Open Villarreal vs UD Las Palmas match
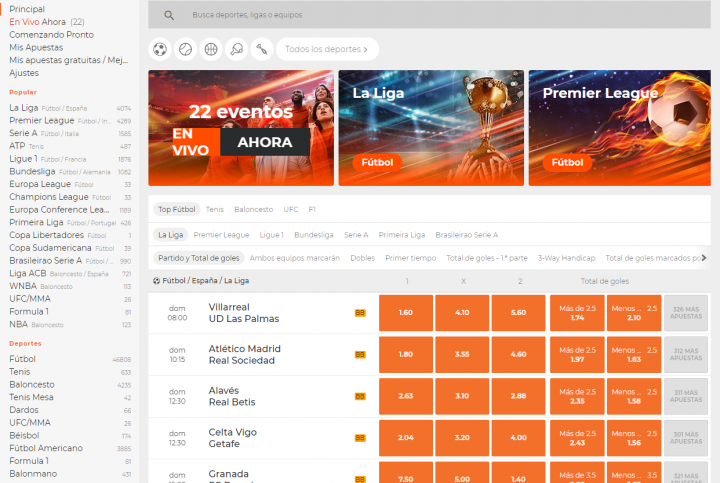 (244, 313)
